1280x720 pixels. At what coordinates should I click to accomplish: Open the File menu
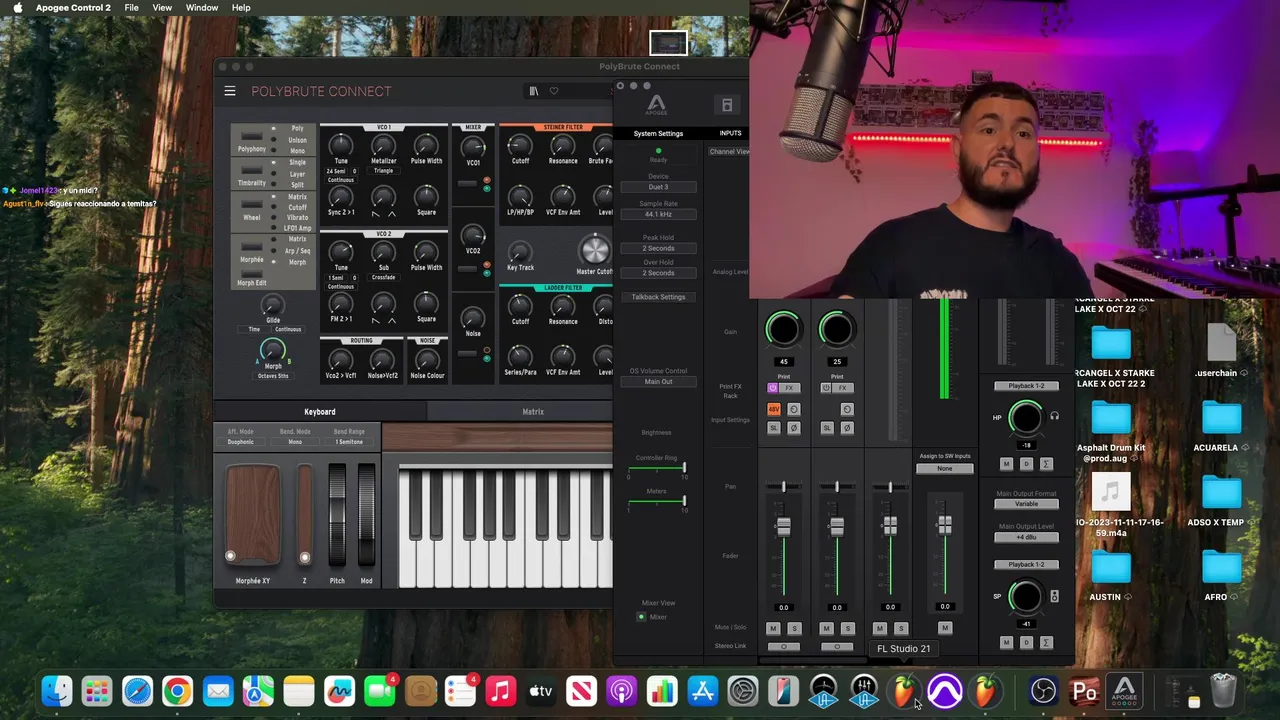tap(131, 8)
